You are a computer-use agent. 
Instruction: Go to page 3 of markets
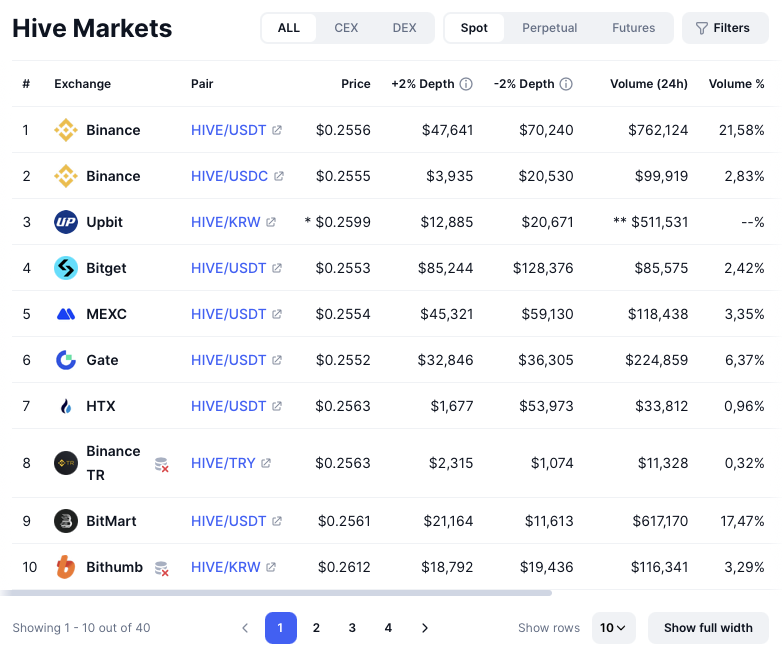352,628
